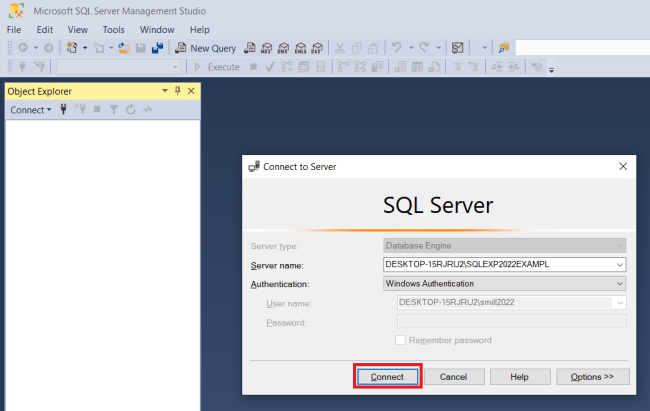The height and width of the screenshot is (411, 650).
Task: Click the Connect button in dialog
Action: coord(388,377)
